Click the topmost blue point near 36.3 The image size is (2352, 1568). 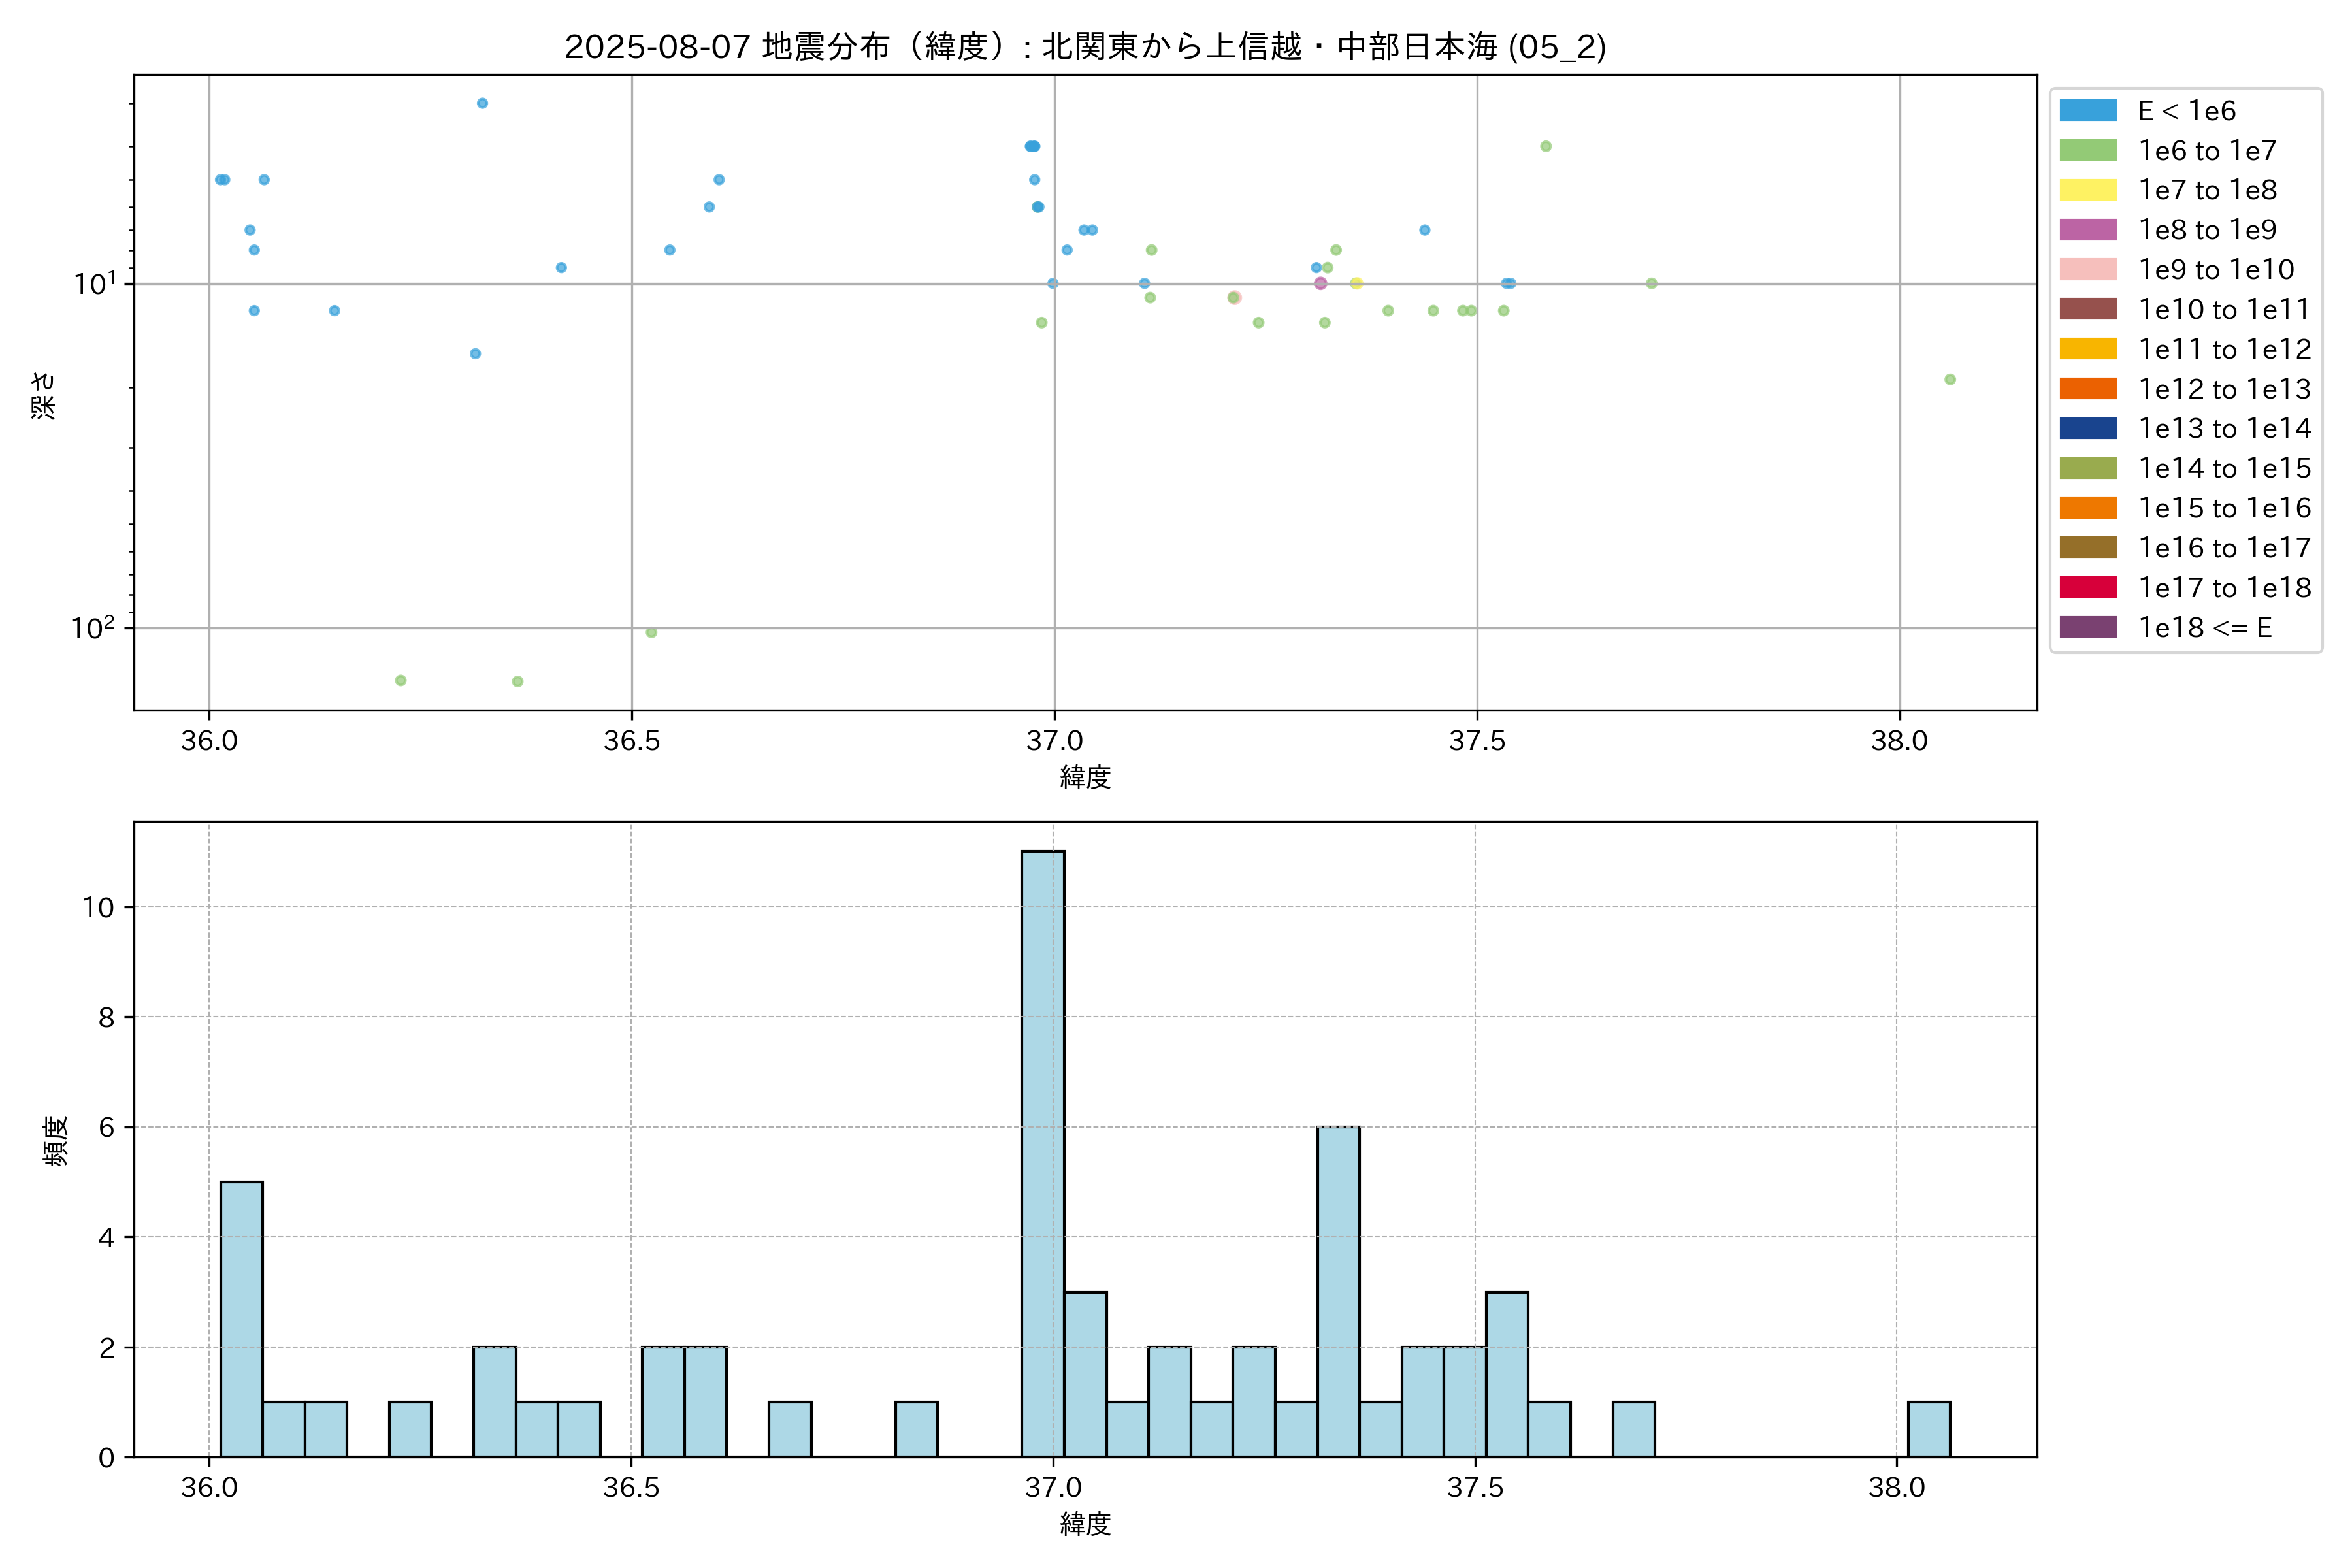(482, 104)
